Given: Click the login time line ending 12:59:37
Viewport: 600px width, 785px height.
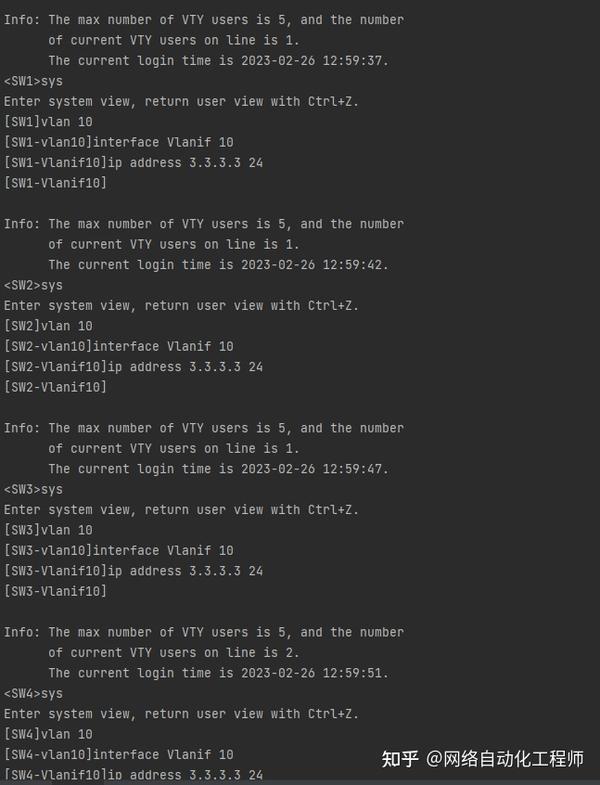Looking at the screenshot, I should 218,61.
